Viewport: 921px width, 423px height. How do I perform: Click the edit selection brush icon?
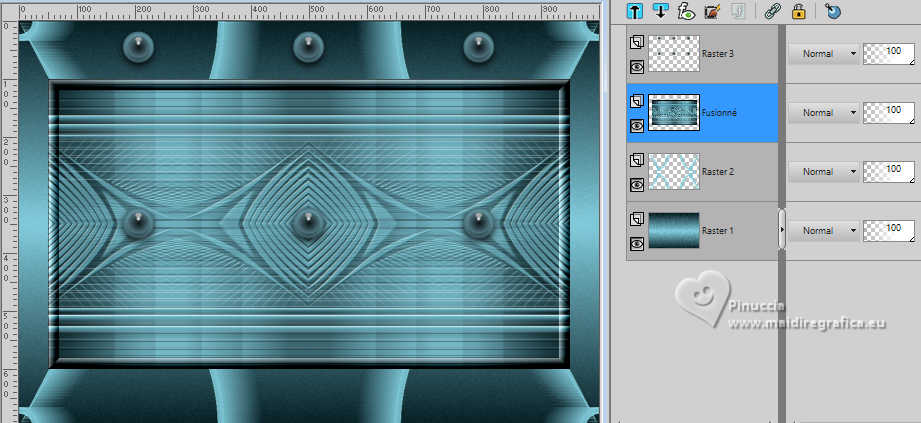(x=712, y=11)
